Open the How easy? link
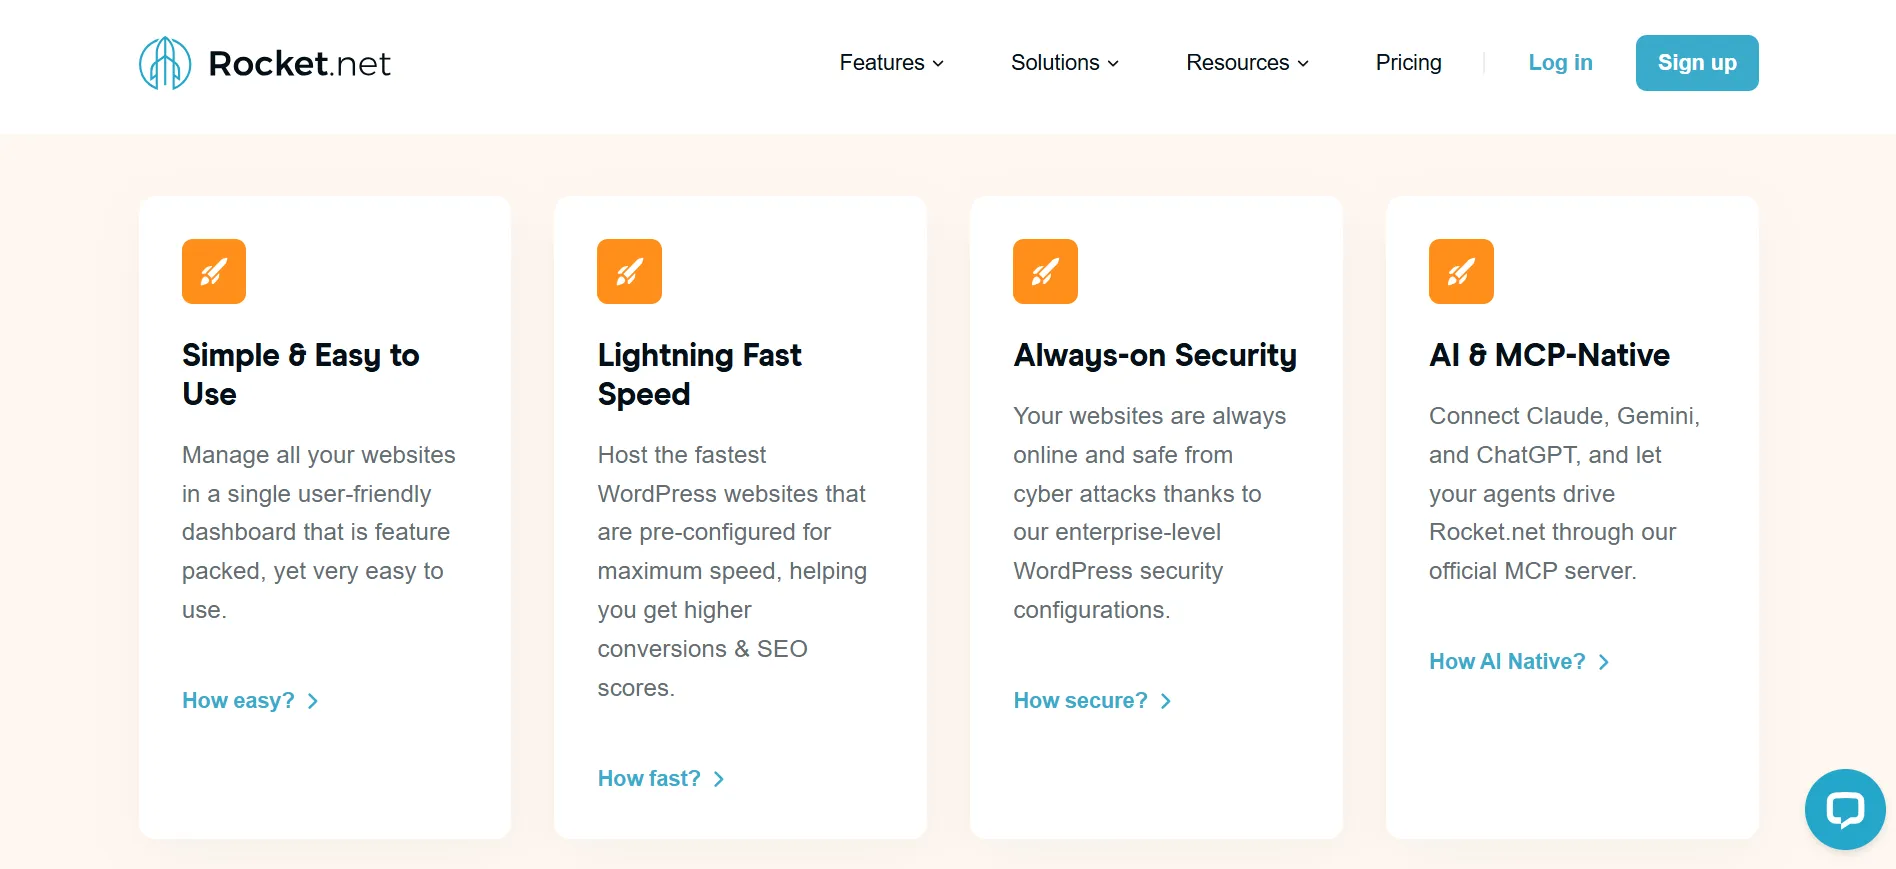 point(250,701)
